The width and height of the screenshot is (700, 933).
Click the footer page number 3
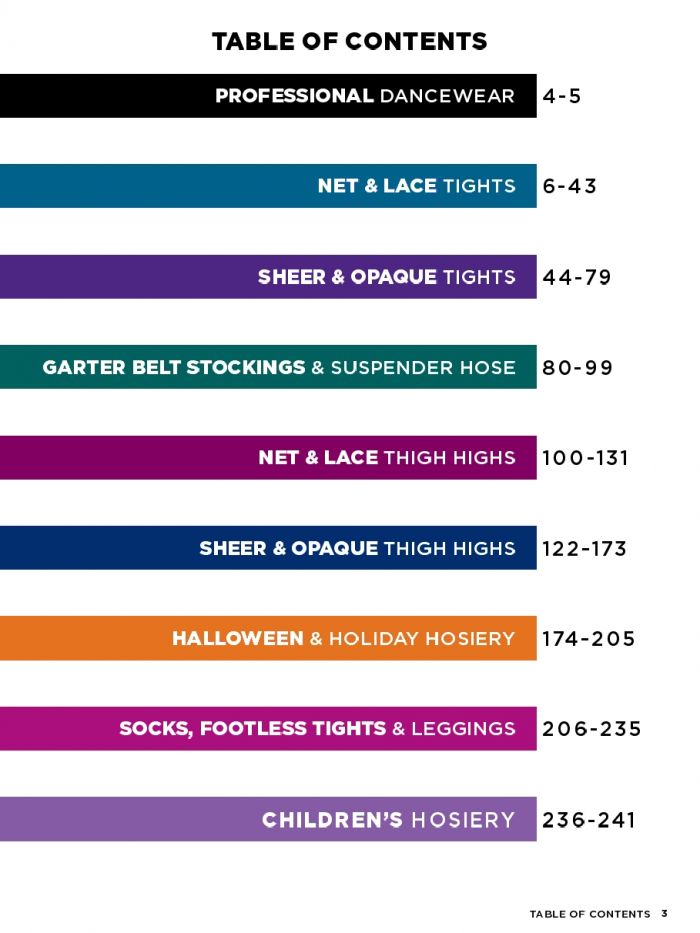point(664,913)
